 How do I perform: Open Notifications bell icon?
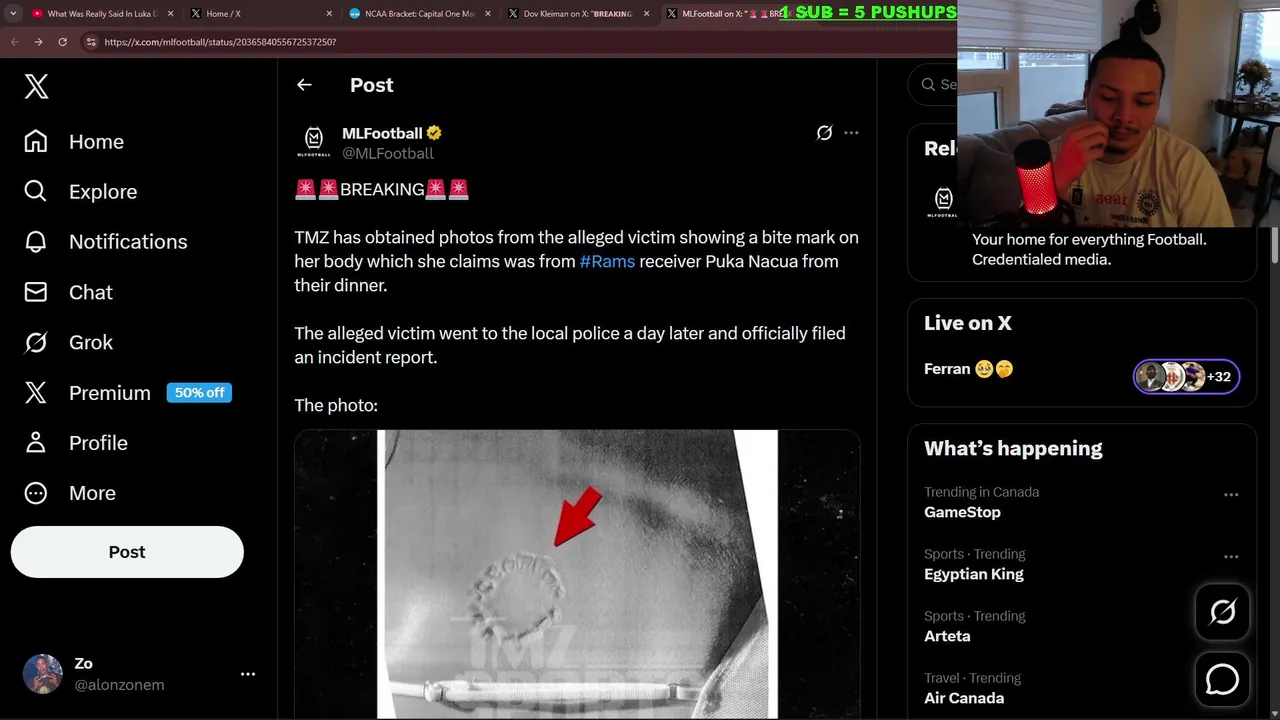pyautogui.click(x=36, y=242)
